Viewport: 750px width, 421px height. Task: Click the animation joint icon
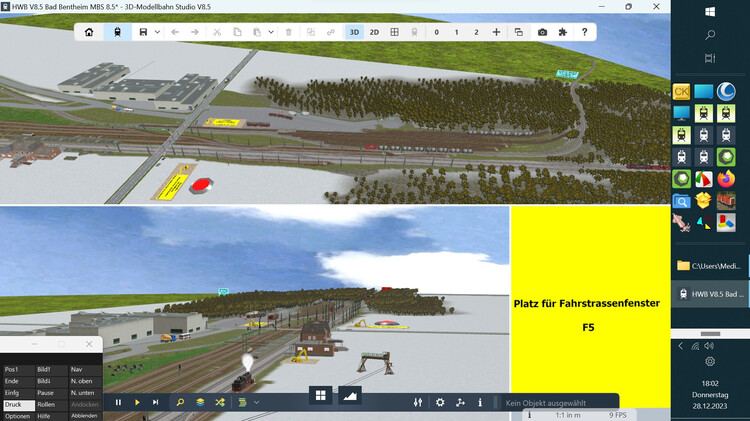(x=460, y=402)
